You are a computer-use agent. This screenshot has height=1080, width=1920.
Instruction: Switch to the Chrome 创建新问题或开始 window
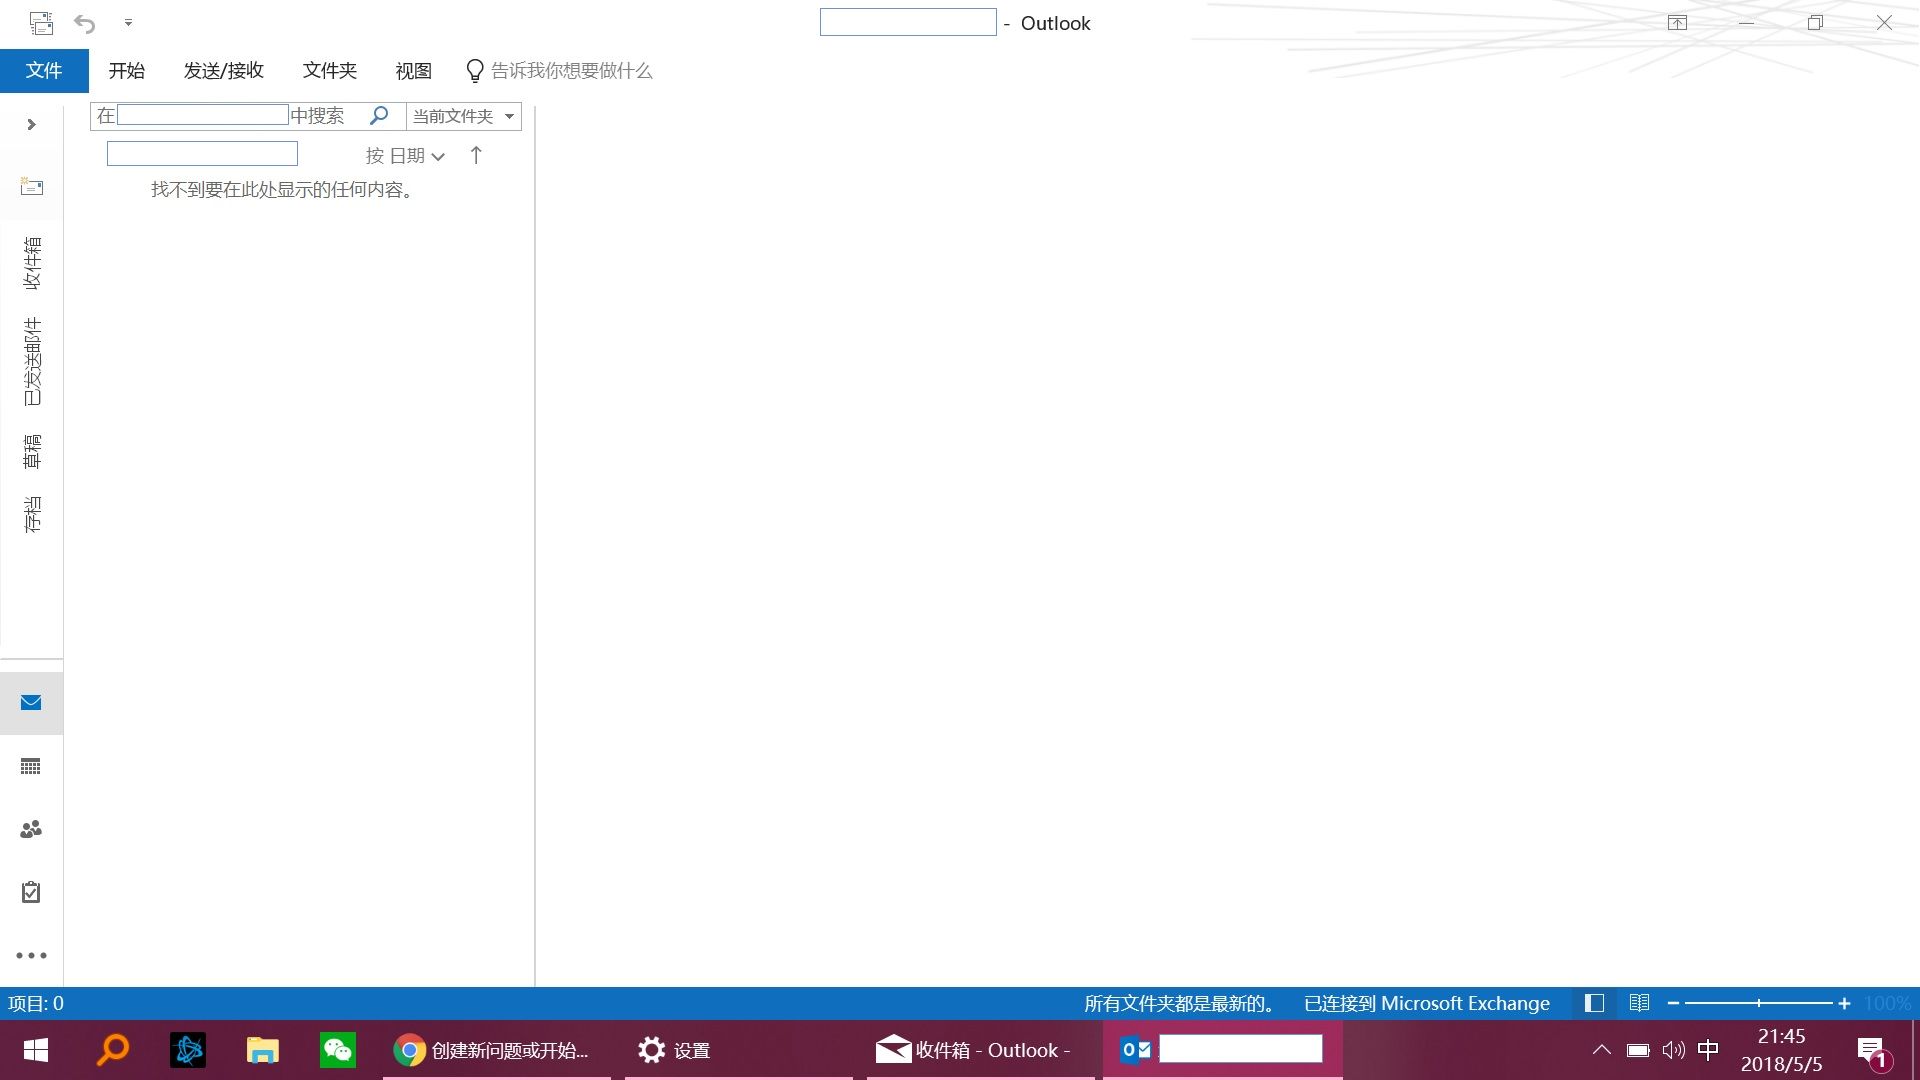pyautogui.click(x=497, y=1050)
